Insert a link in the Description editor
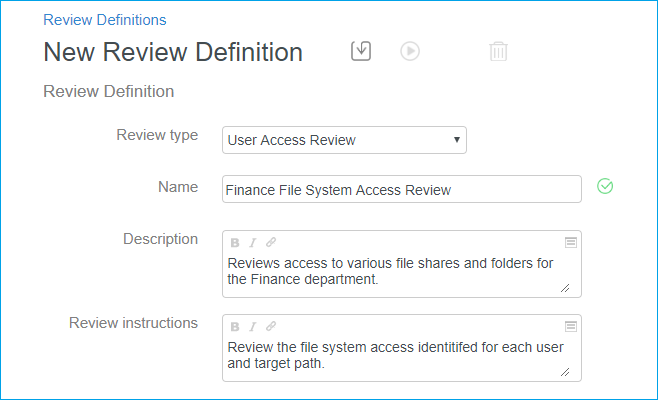 (270, 242)
